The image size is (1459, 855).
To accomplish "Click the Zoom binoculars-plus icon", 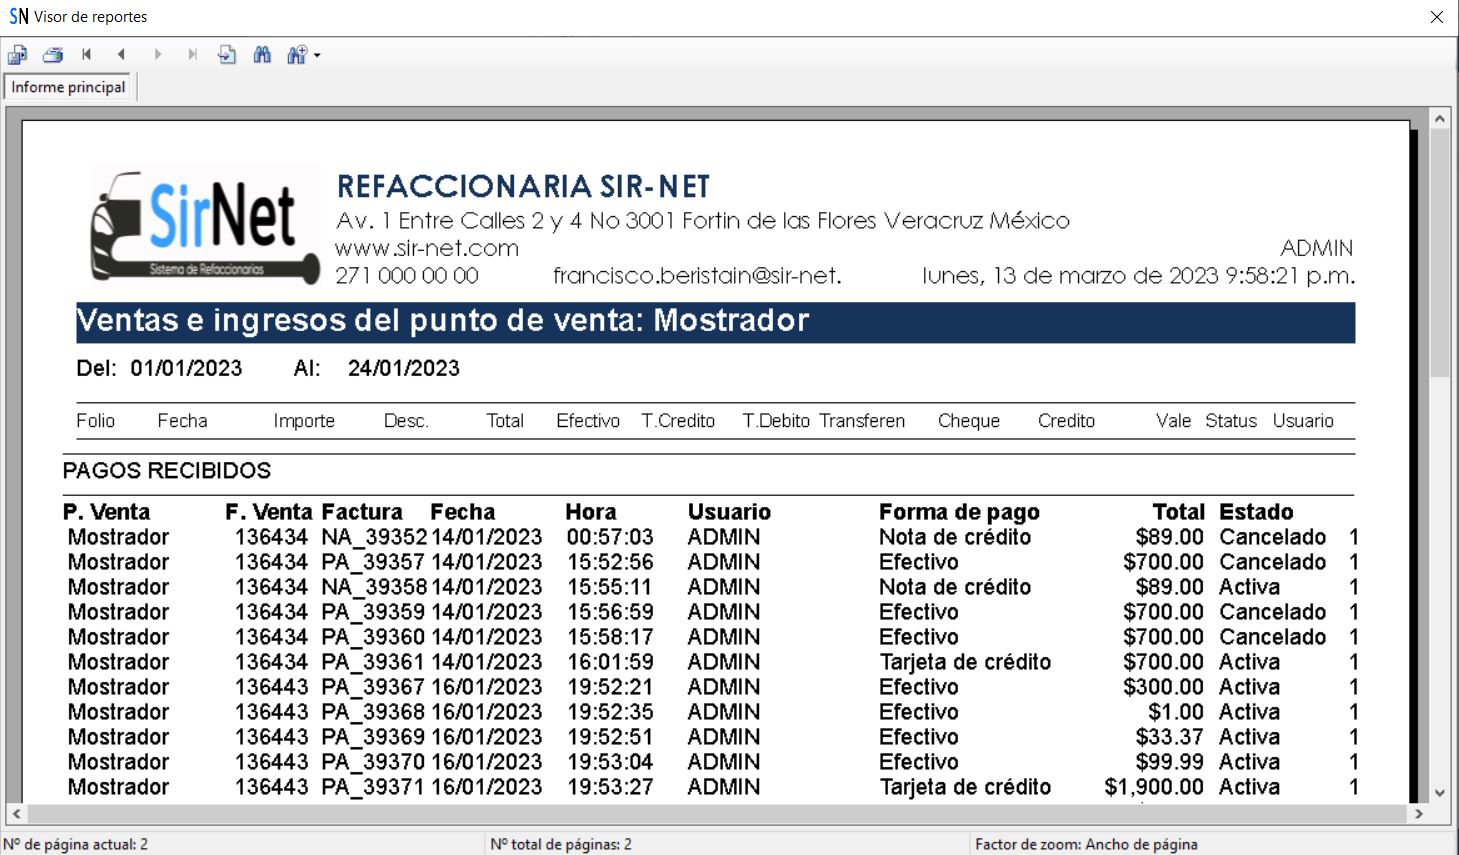I will coord(296,55).
